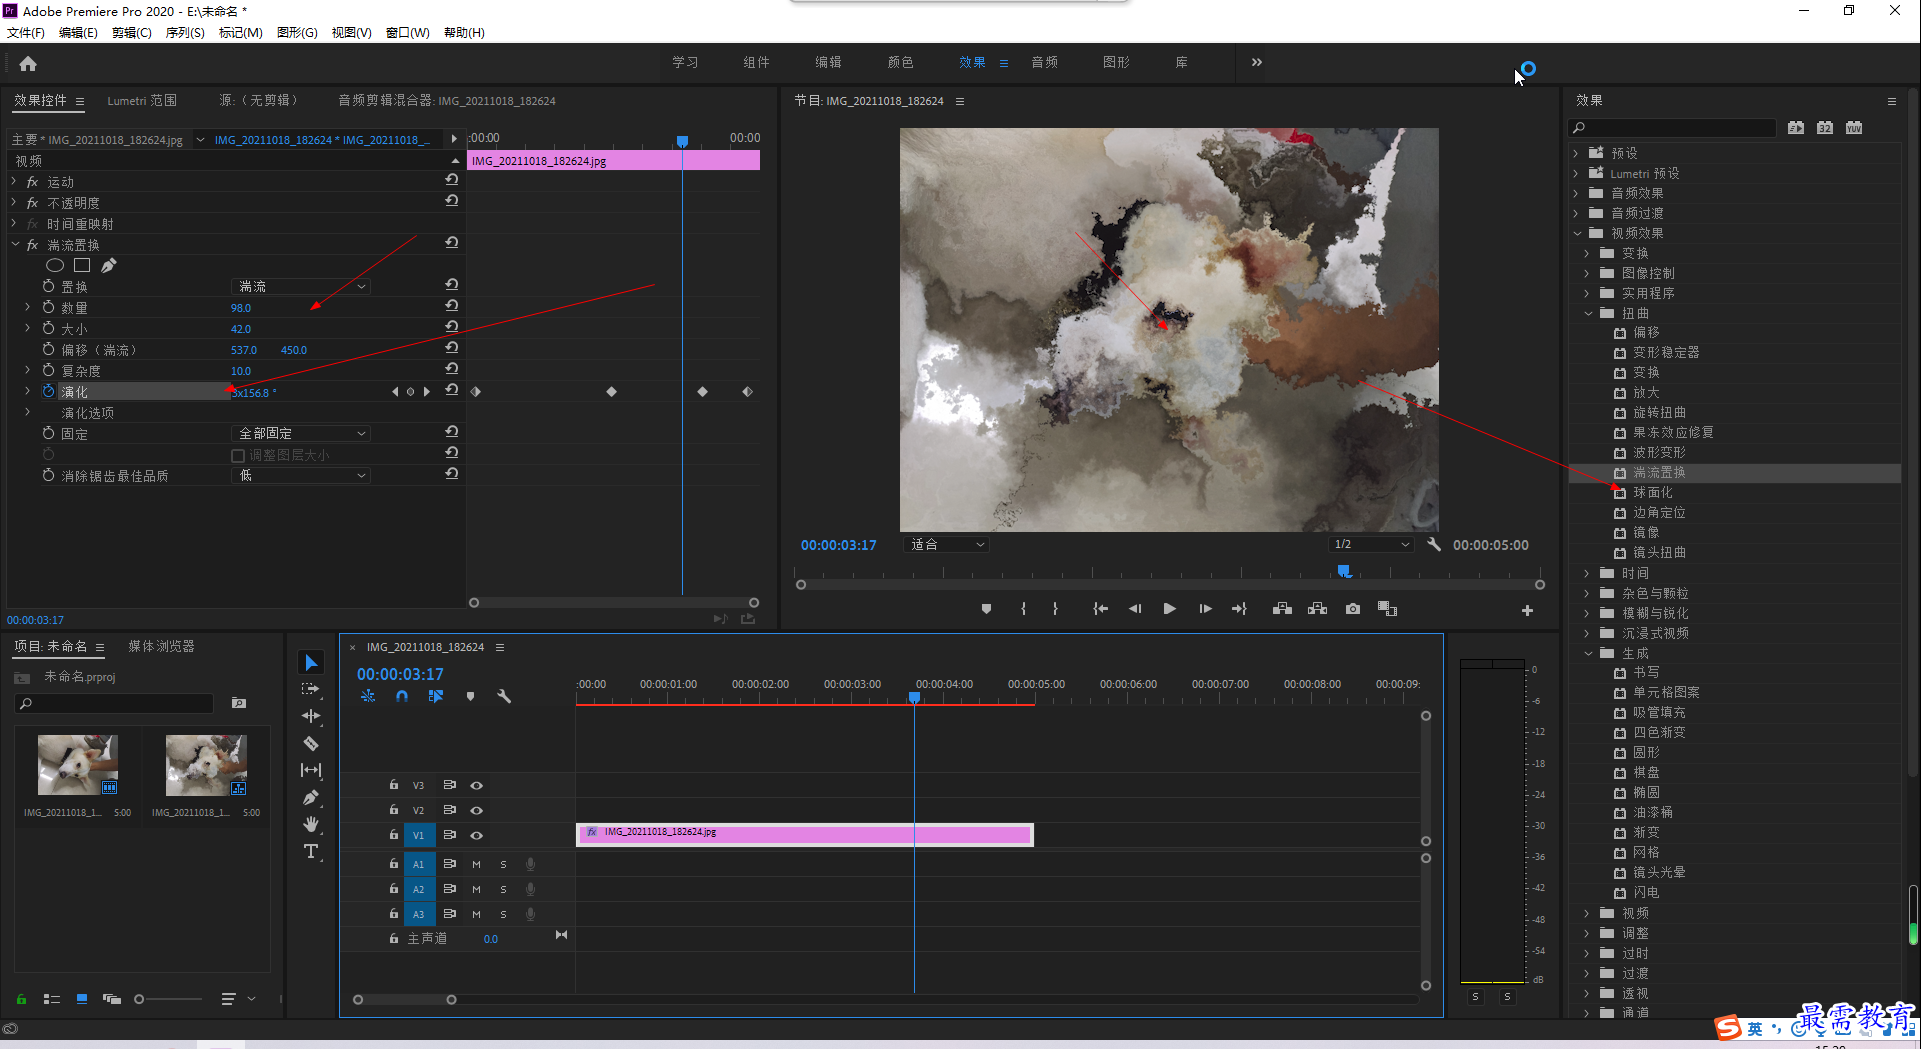Toggle V1 track output eye
The height and width of the screenshot is (1049, 1921).
477,835
